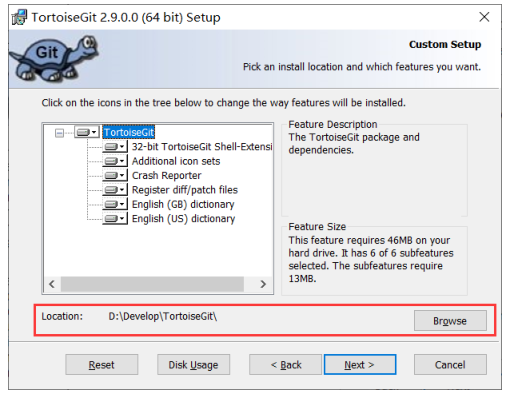The image size is (511, 394).
Task: Open install options for 32-bit TortoiseGit Shell-Extension
Action: (115, 147)
